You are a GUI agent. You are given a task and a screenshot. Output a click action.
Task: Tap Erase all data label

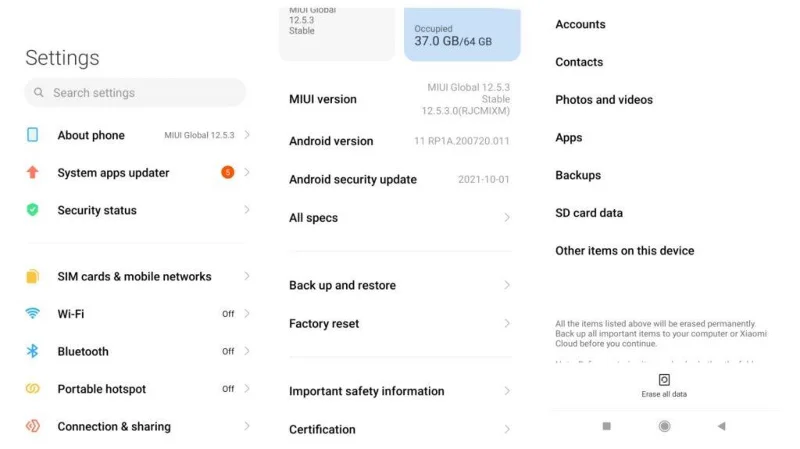click(664, 394)
